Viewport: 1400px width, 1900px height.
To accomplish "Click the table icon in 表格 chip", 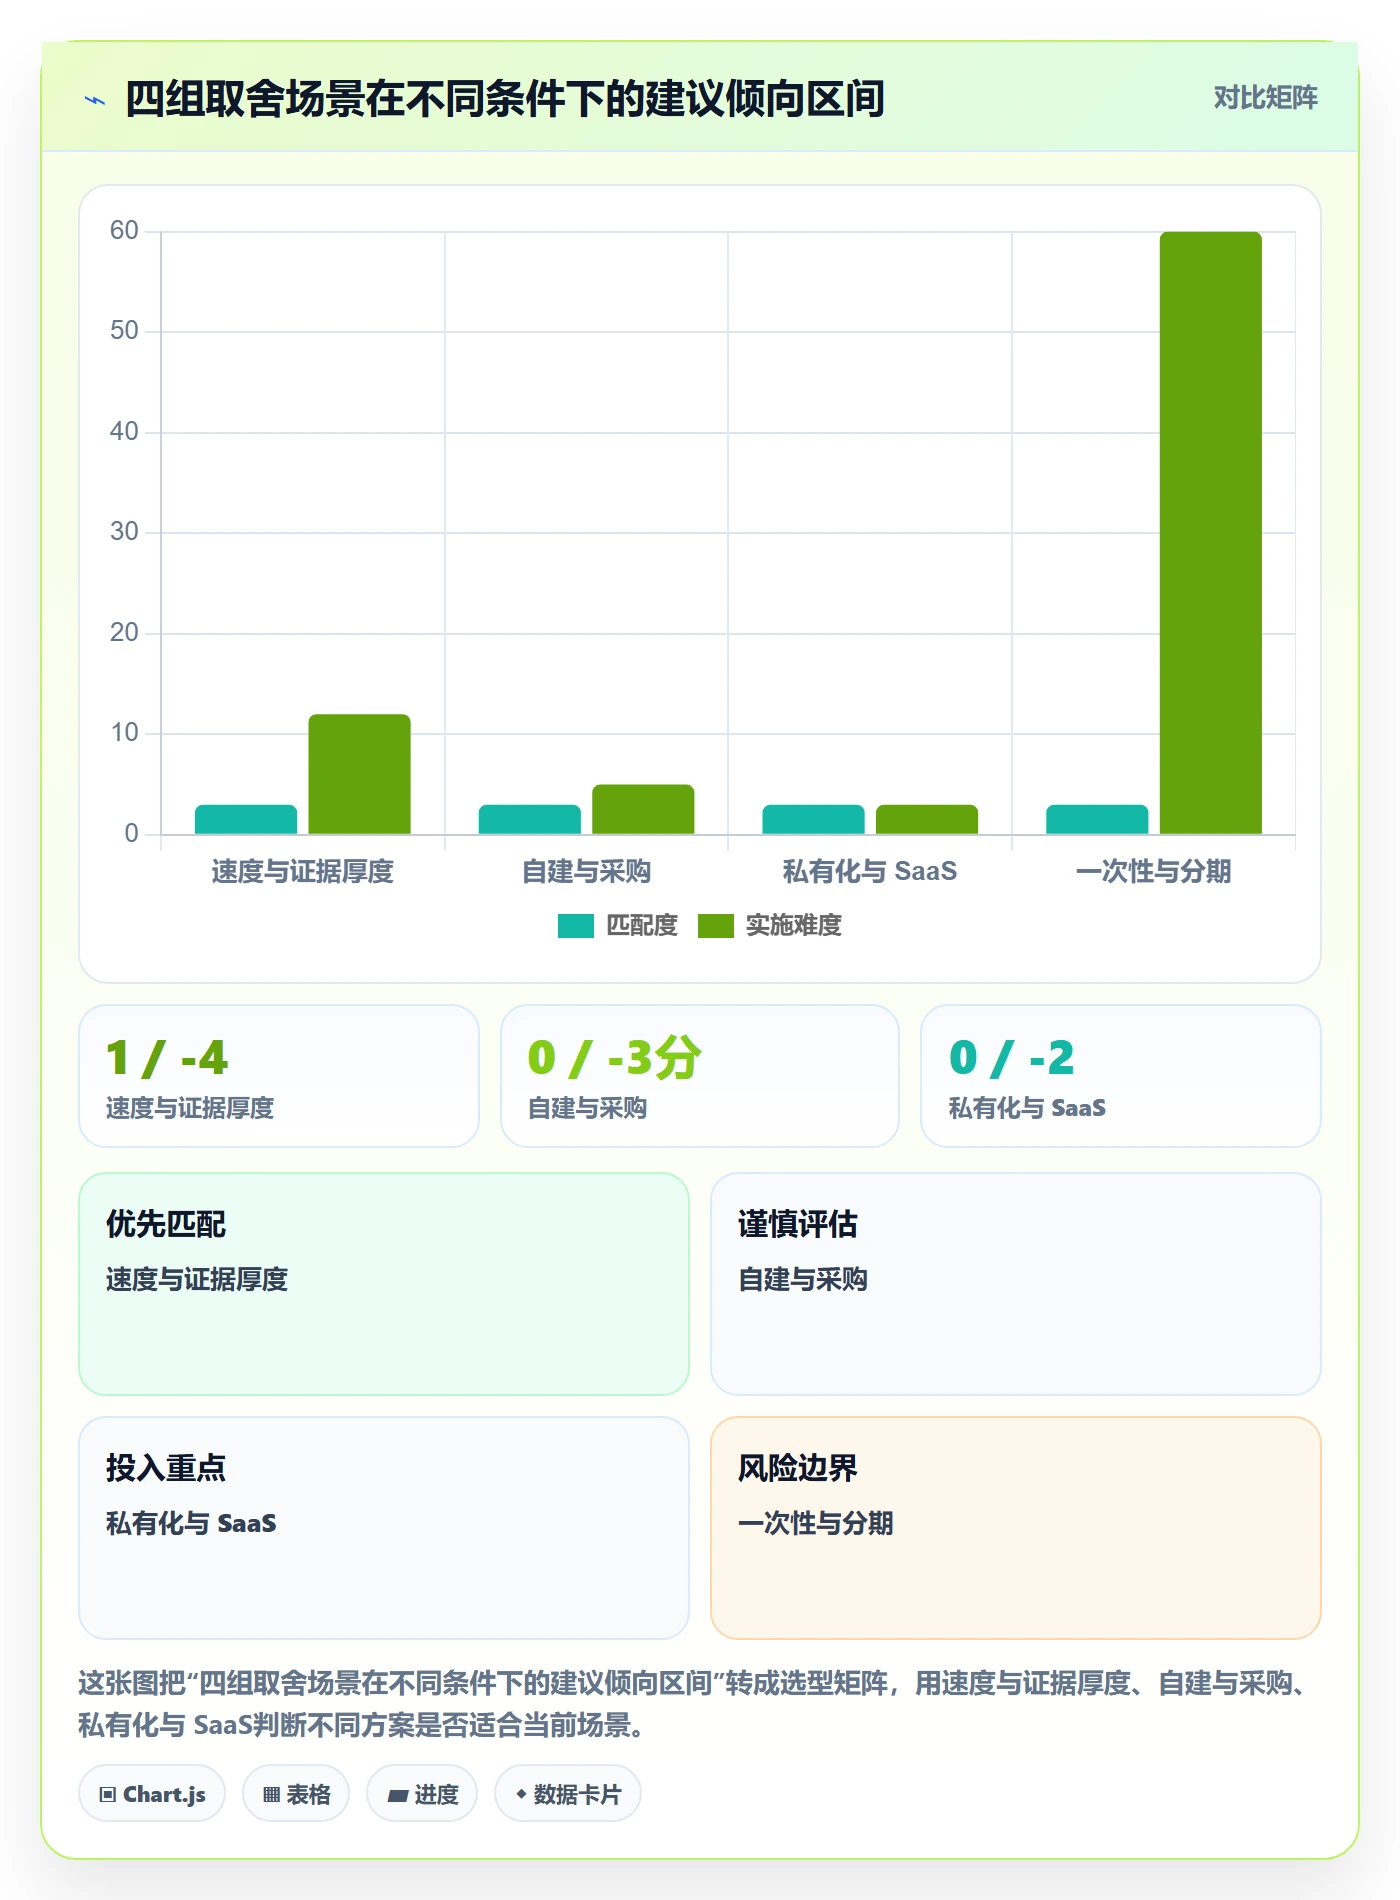I will coord(271,1795).
